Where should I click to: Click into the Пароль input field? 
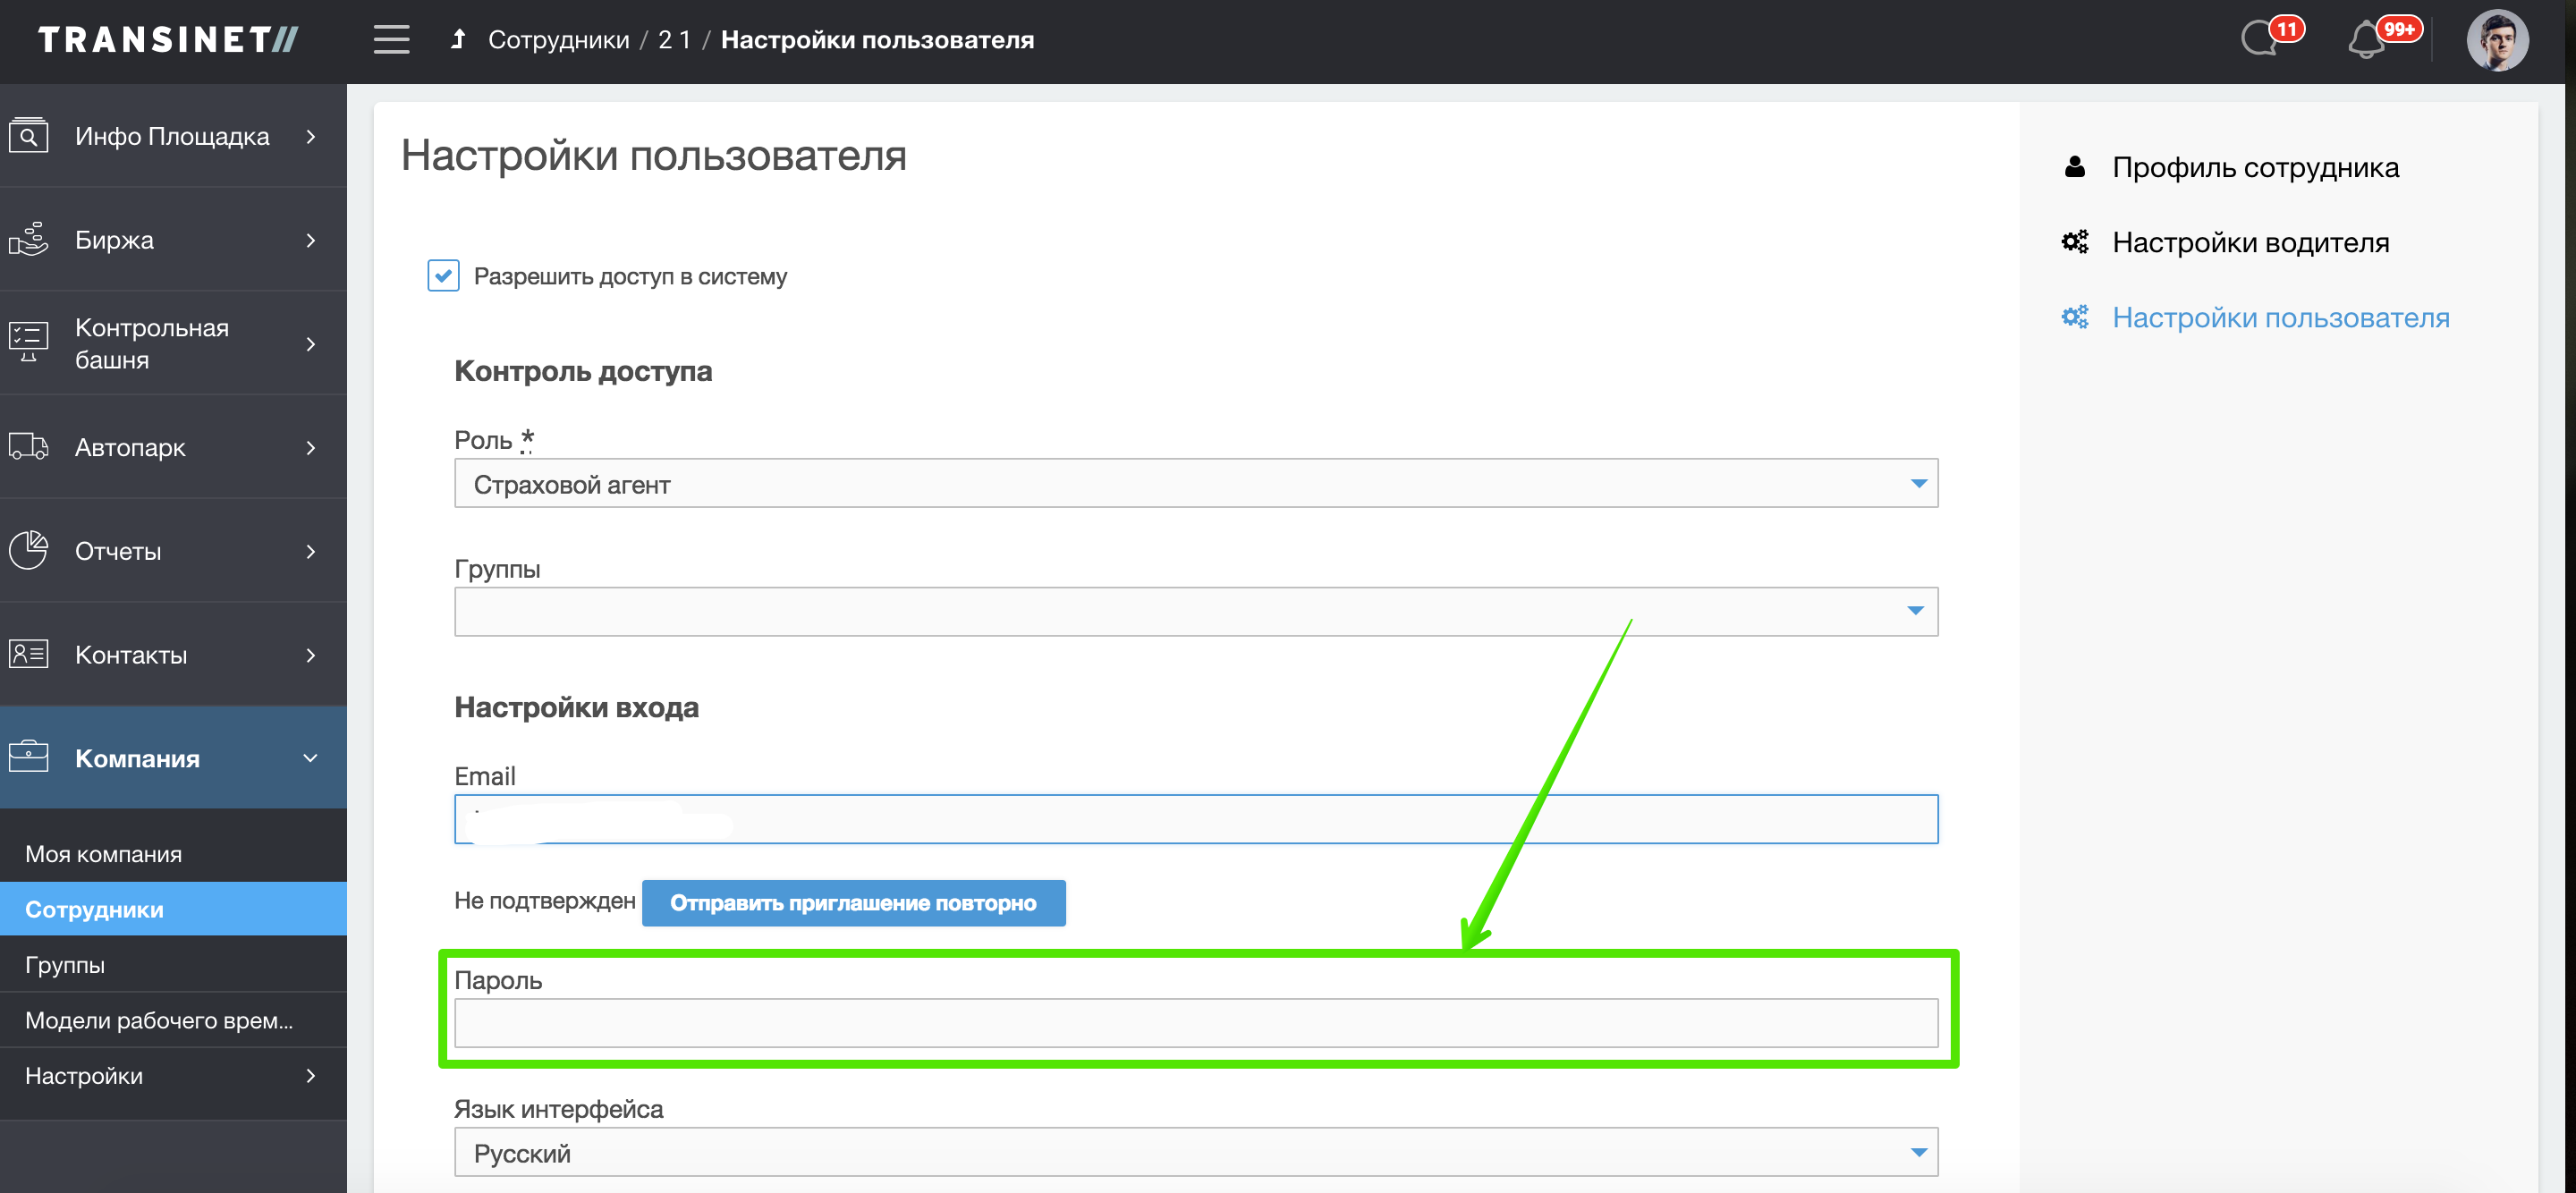(1195, 1024)
